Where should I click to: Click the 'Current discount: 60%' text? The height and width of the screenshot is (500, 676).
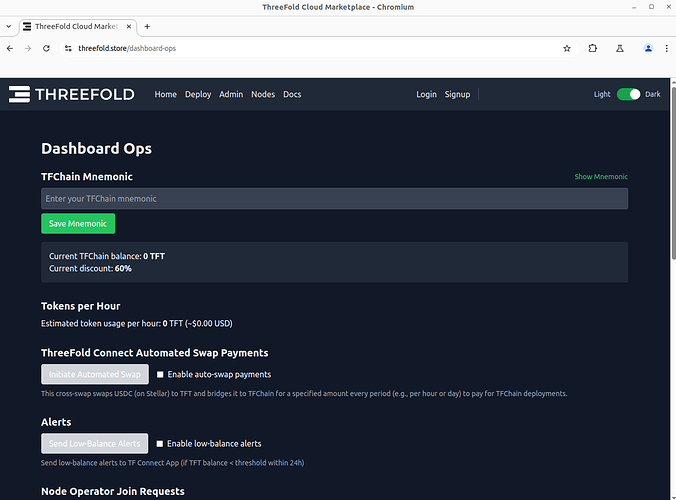(90, 269)
